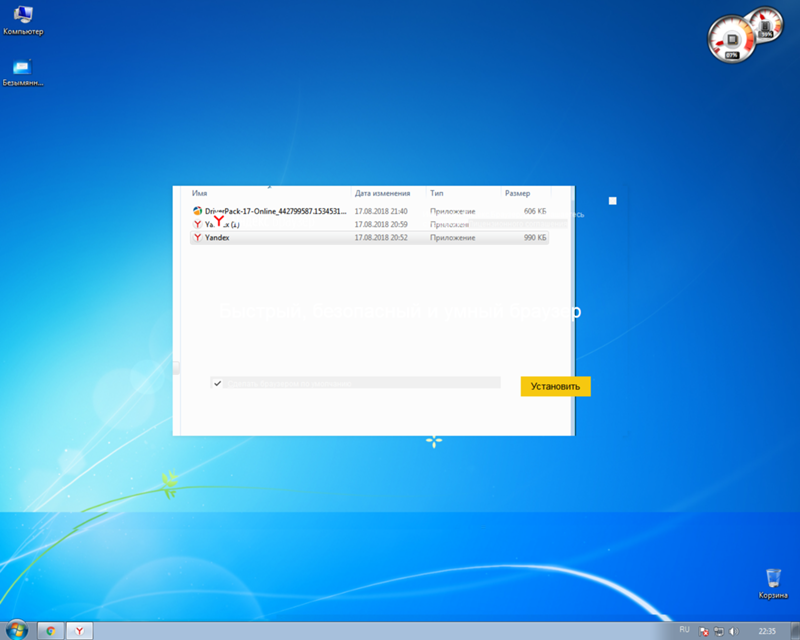This screenshot has width=800, height=640.
Task: Select the highlighted file name Yandex
Action: pyautogui.click(x=217, y=237)
